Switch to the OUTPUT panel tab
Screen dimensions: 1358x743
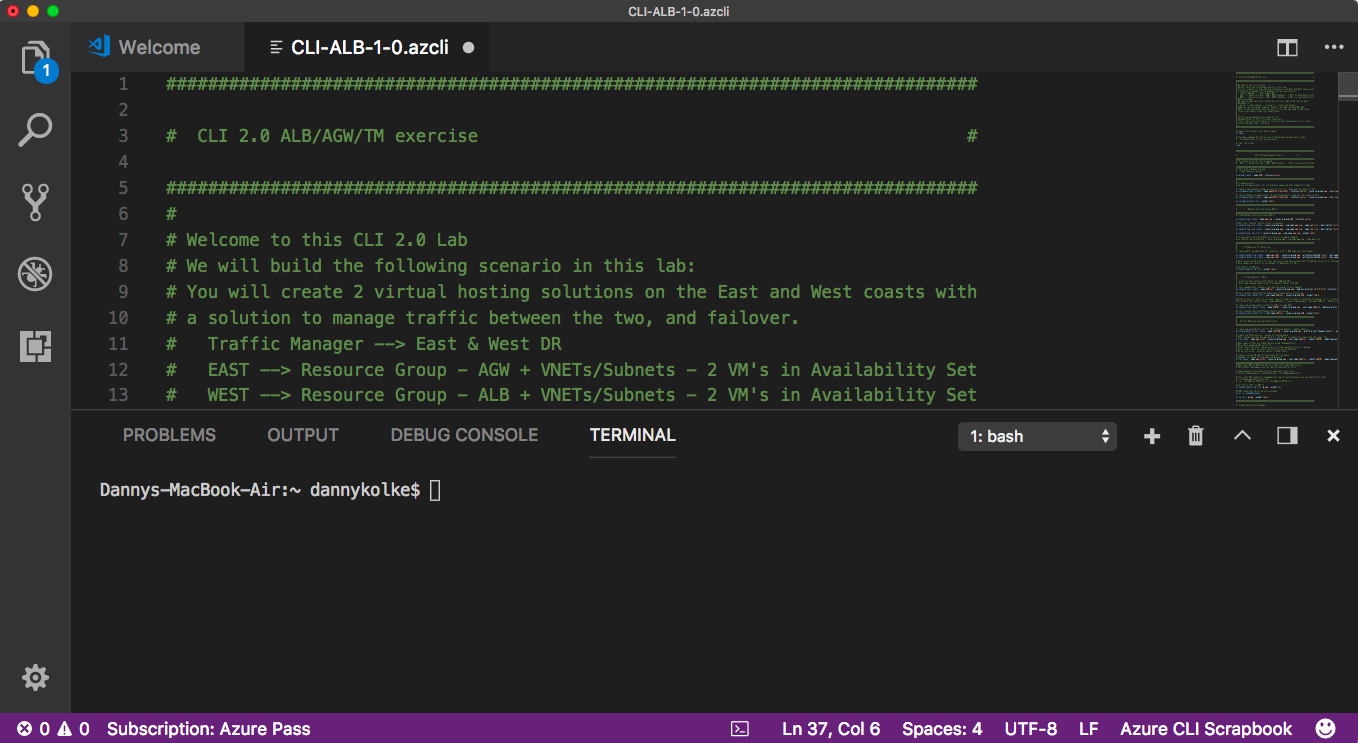tap(303, 435)
